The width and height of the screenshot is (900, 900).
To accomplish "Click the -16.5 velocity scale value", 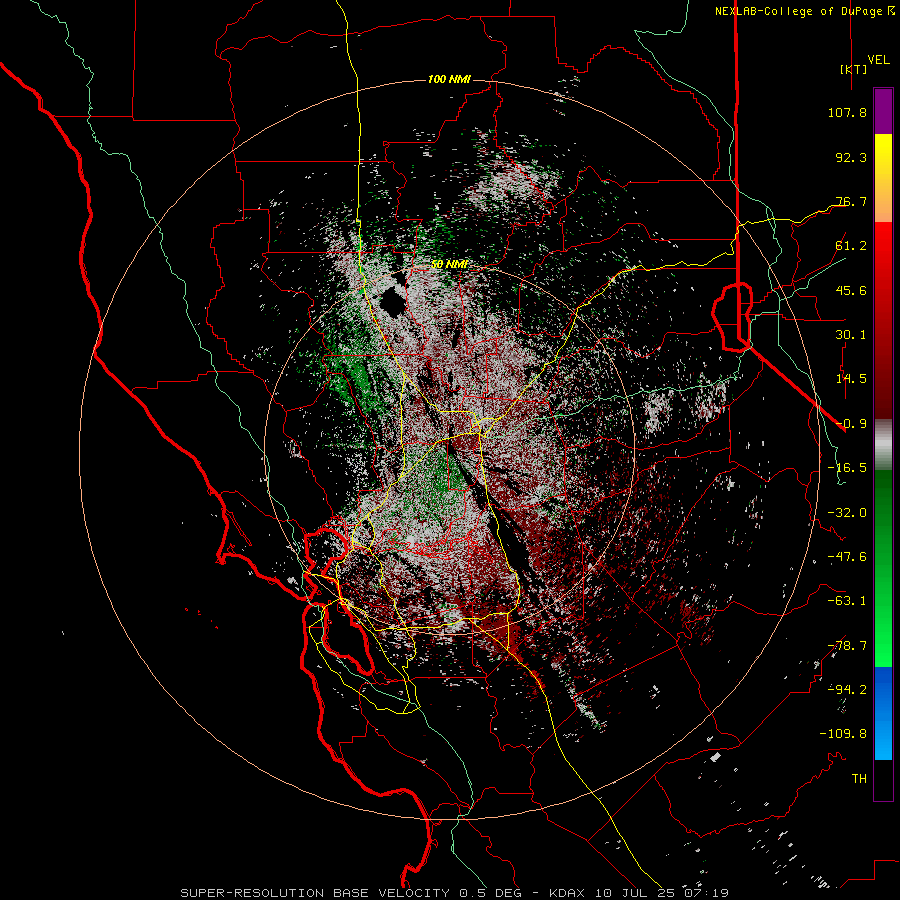I will [847, 468].
